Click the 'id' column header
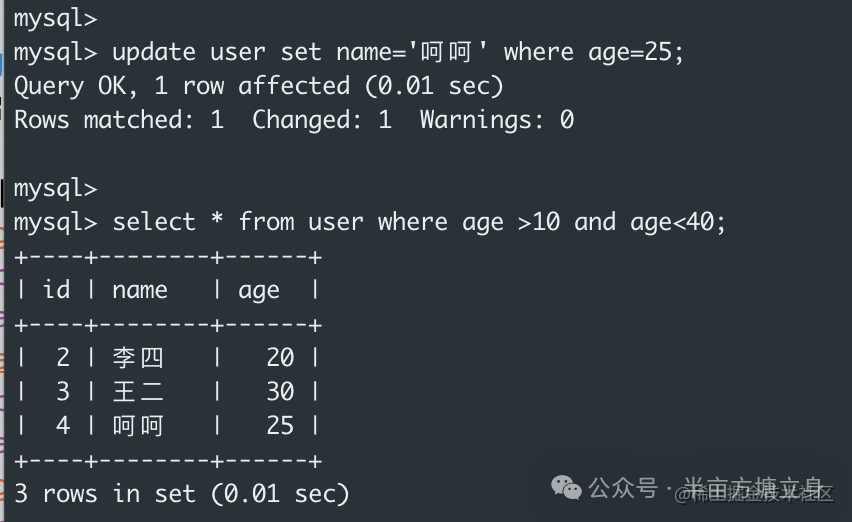The image size is (852, 522). point(57,290)
